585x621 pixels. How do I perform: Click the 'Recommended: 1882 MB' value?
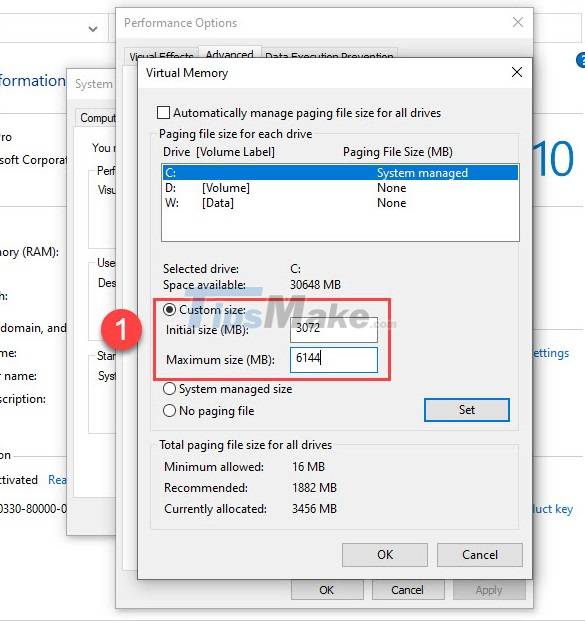pos(314,488)
